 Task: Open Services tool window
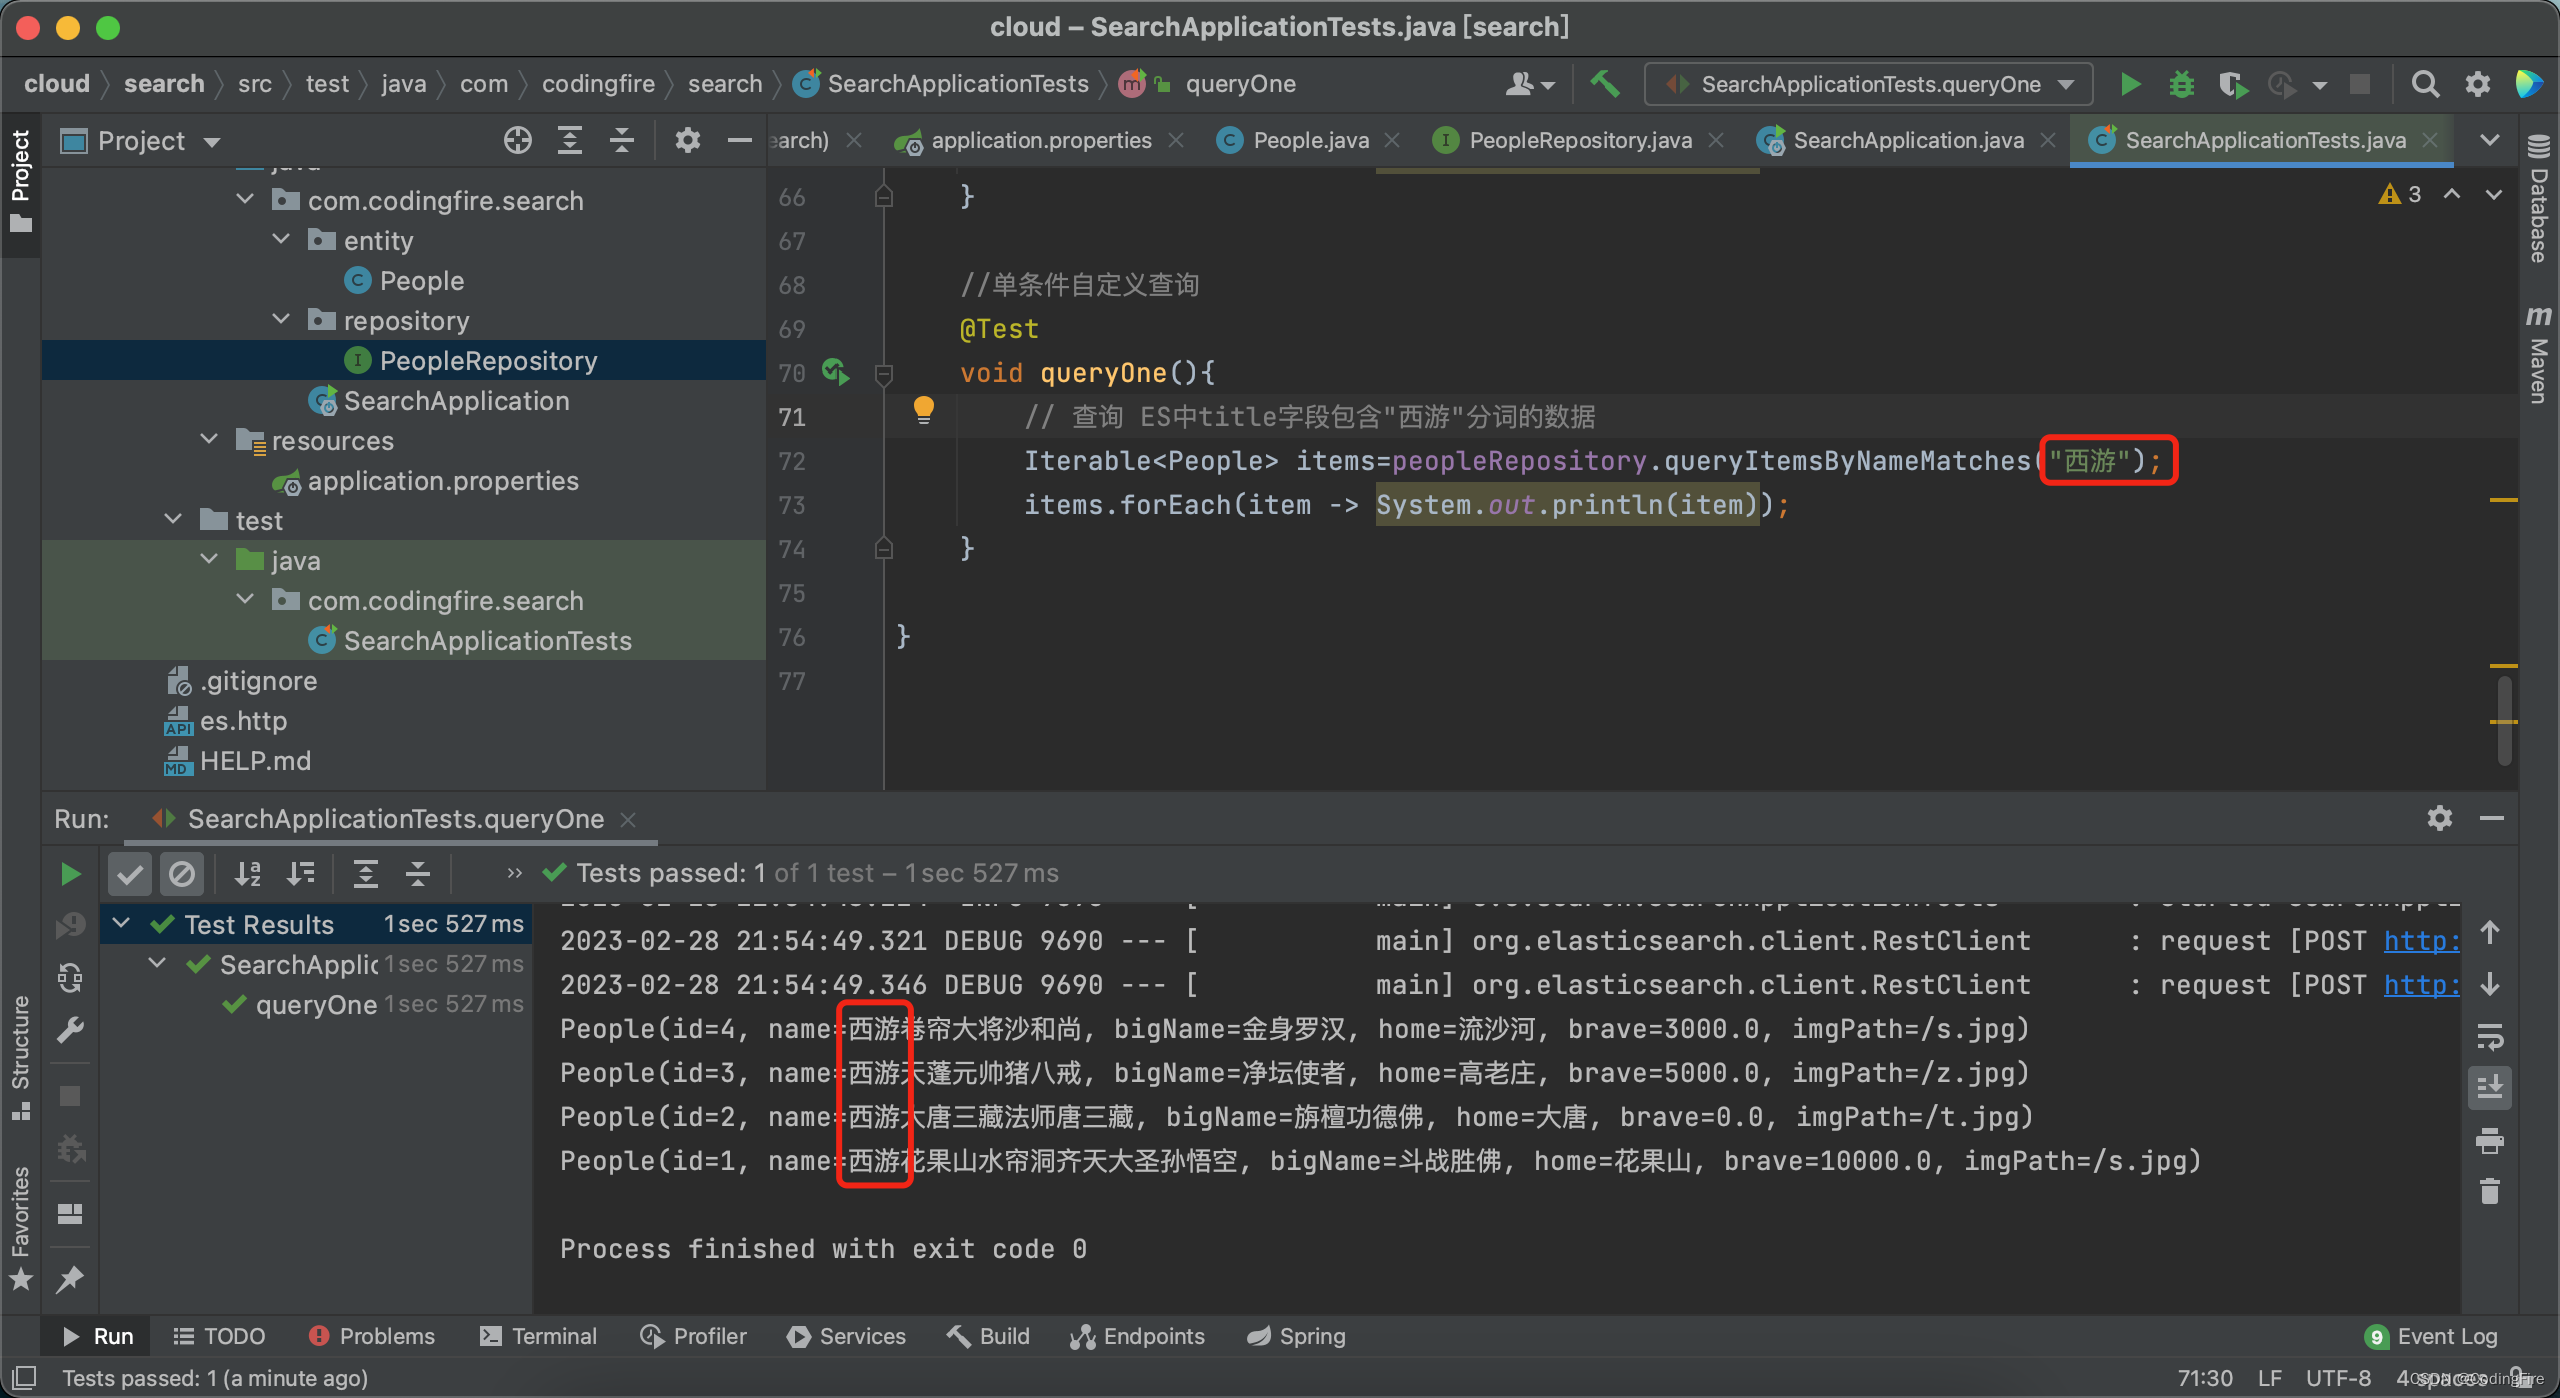coord(846,1336)
